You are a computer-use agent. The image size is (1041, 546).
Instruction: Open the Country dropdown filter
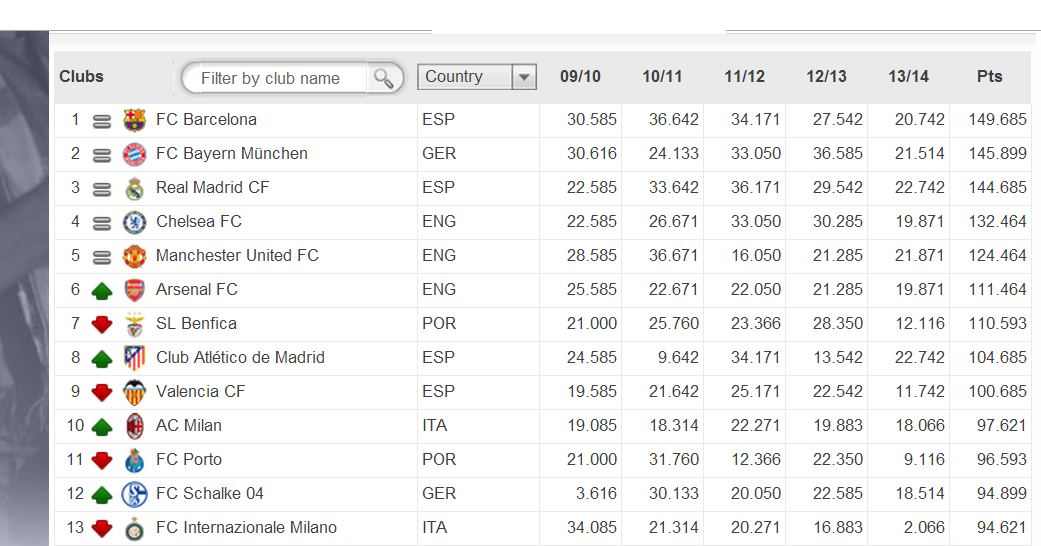tap(477, 77)
